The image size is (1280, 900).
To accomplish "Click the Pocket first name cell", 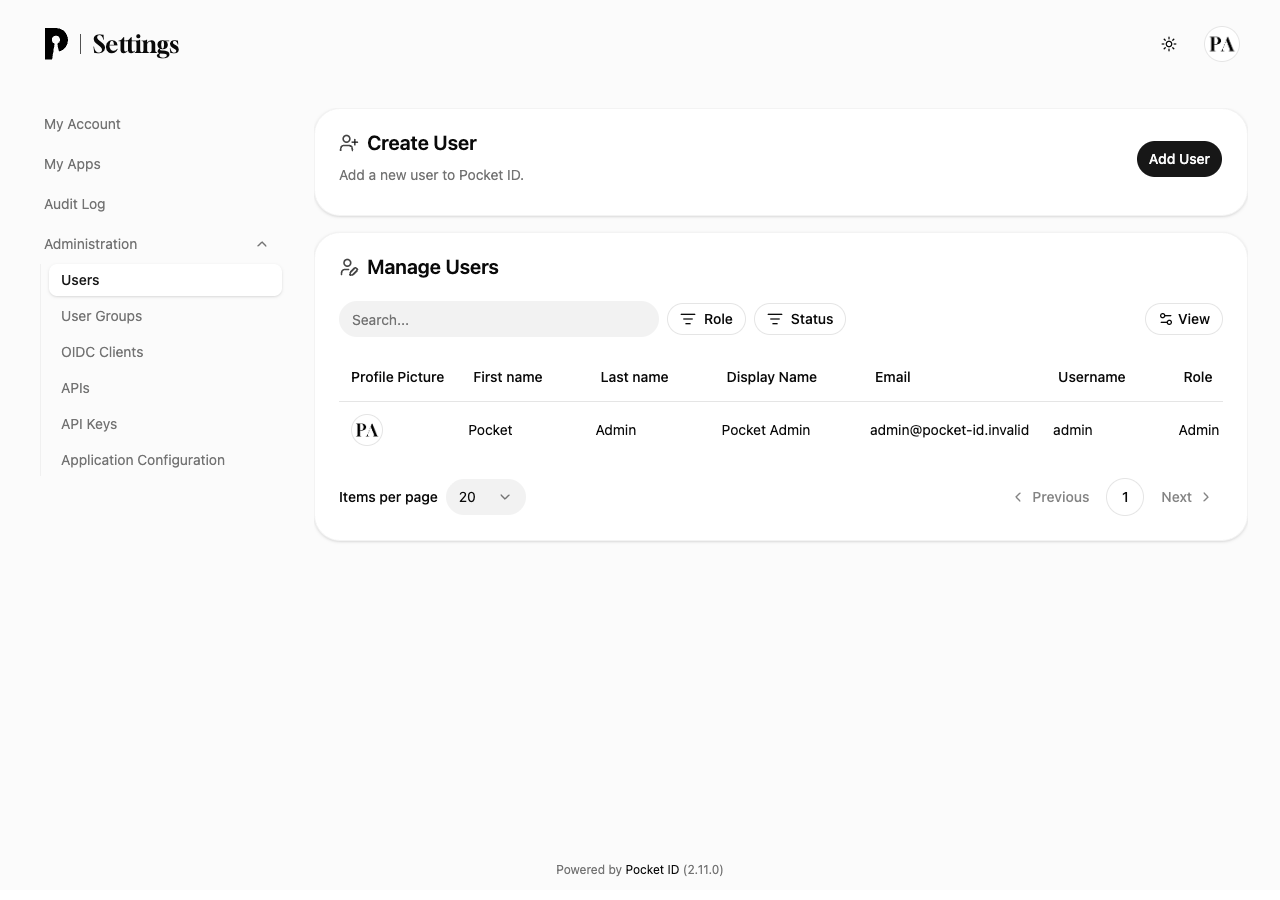I will tap(490, 430).
